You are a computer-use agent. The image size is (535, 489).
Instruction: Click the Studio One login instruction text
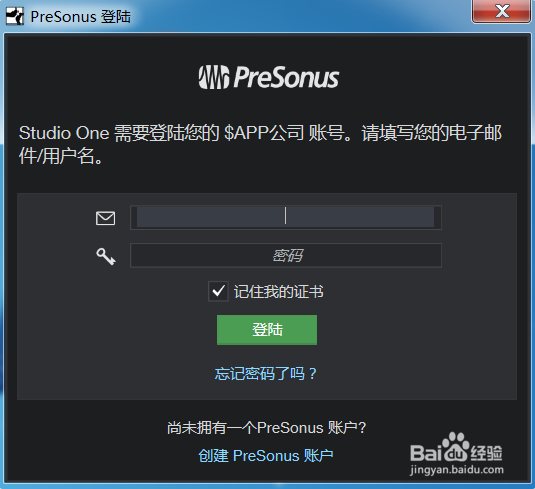coord(260,144)
